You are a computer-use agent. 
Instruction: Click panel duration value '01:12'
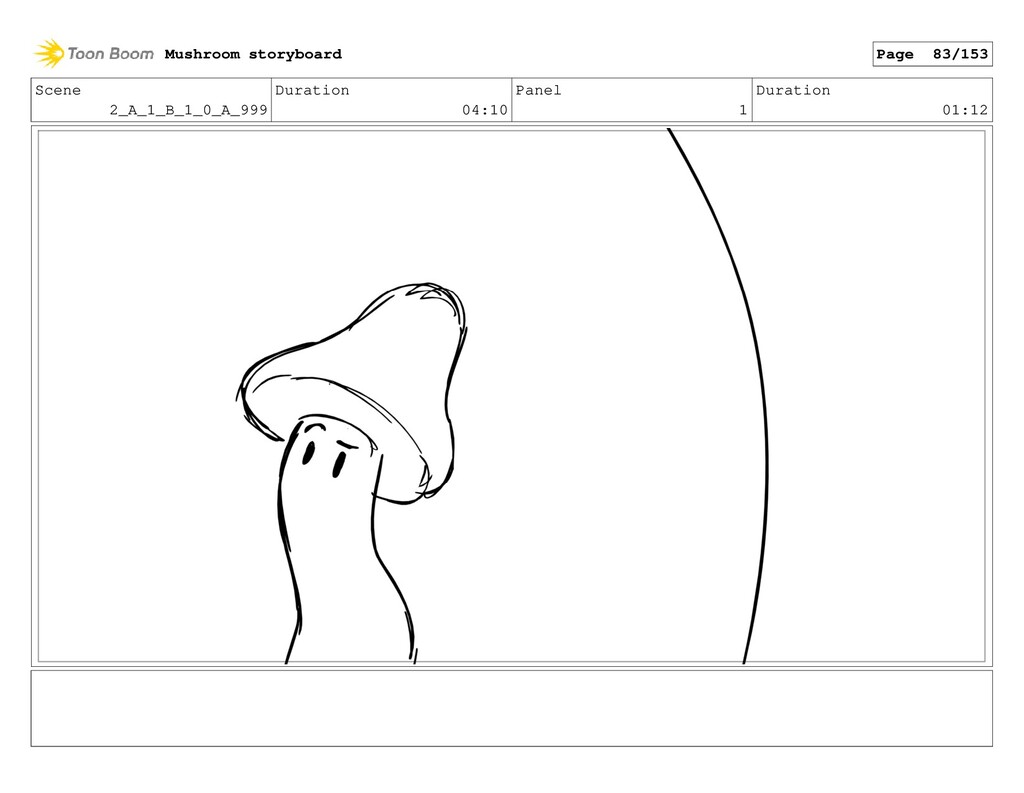point(965,110)
